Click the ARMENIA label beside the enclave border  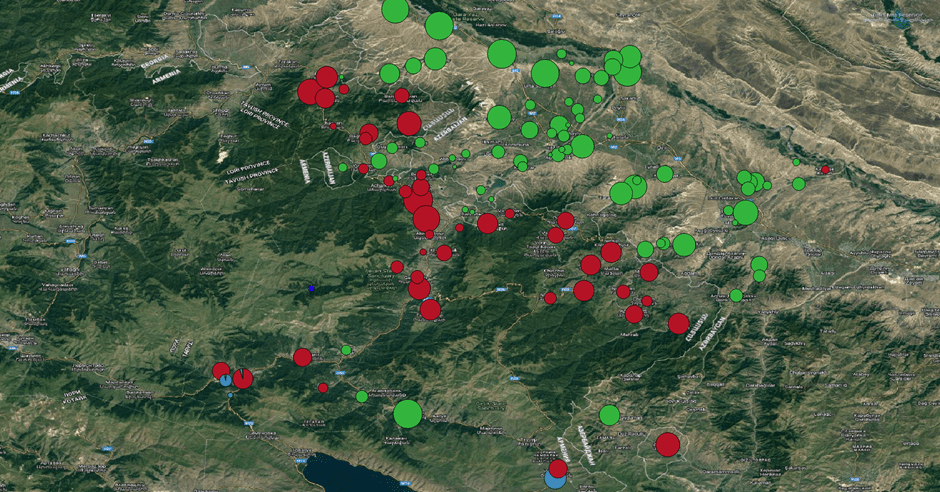306,171
